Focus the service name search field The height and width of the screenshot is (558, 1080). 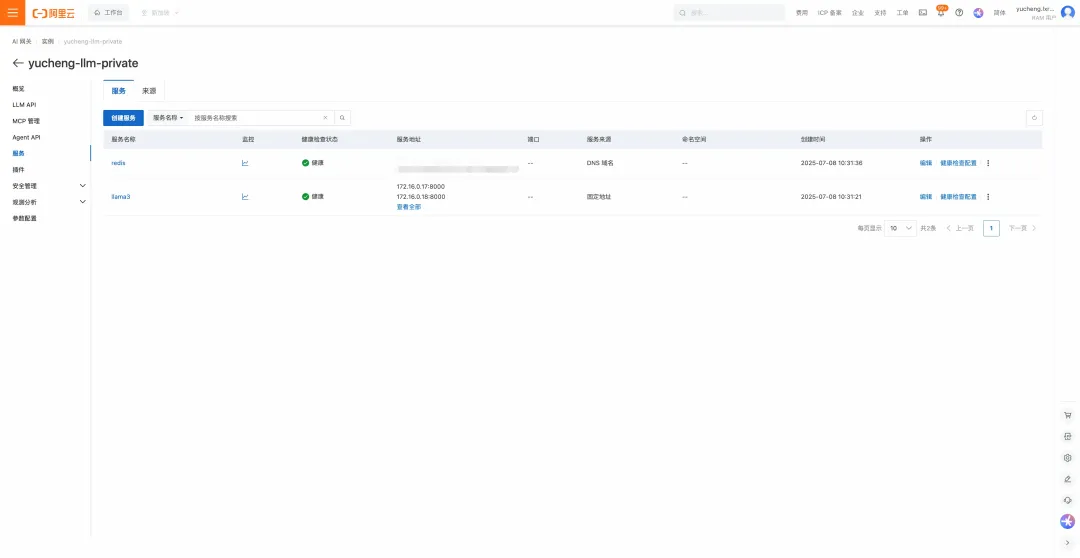tap(256, 118)
